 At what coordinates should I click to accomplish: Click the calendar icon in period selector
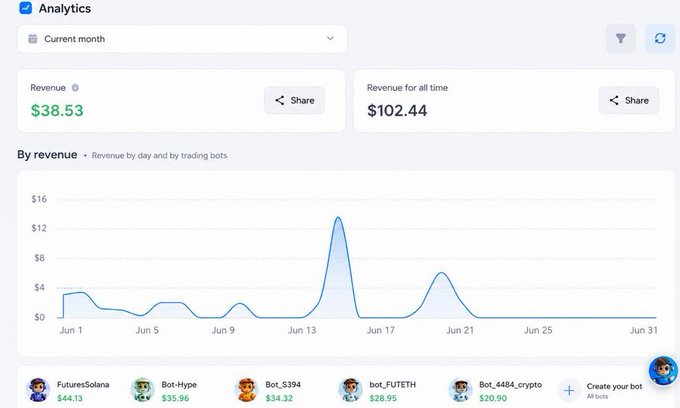[33, 39]
